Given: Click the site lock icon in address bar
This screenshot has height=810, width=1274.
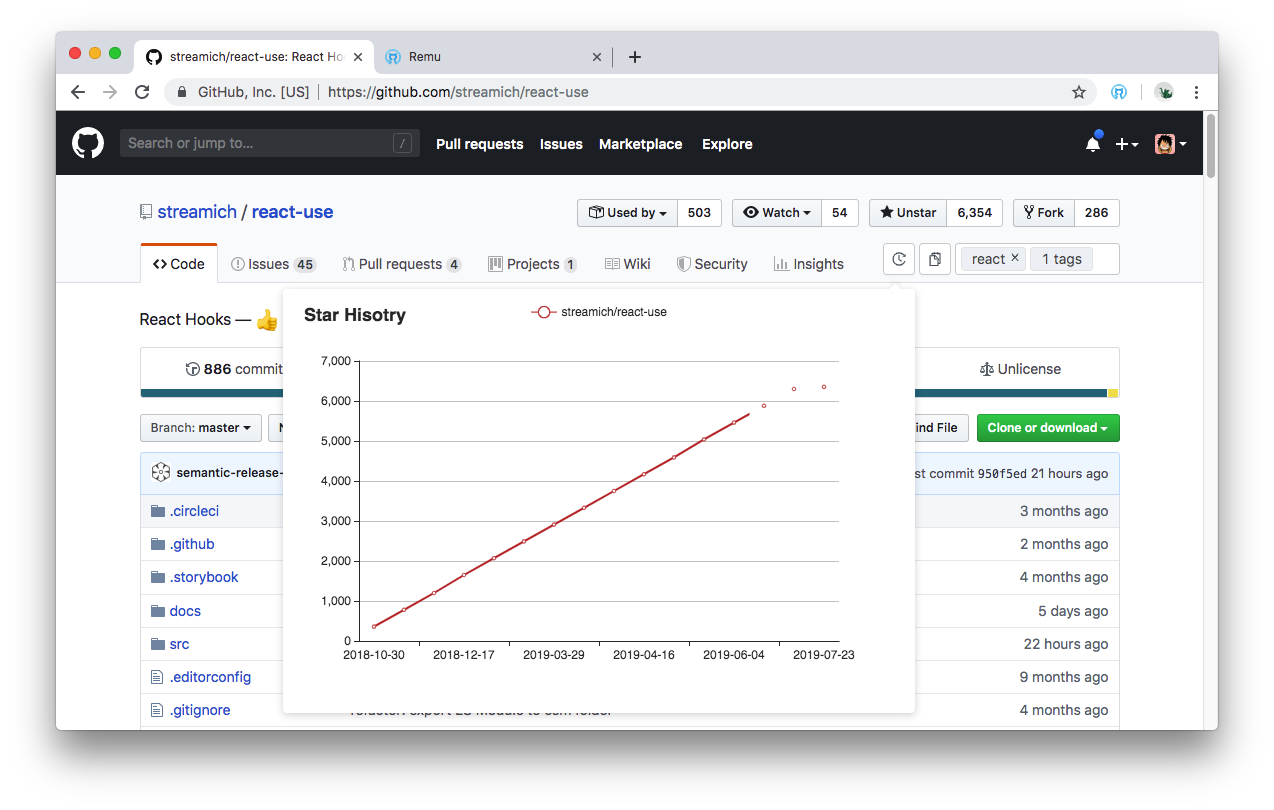Looking at the screenshot, I should pyautogui.click(x=182, y=92).
